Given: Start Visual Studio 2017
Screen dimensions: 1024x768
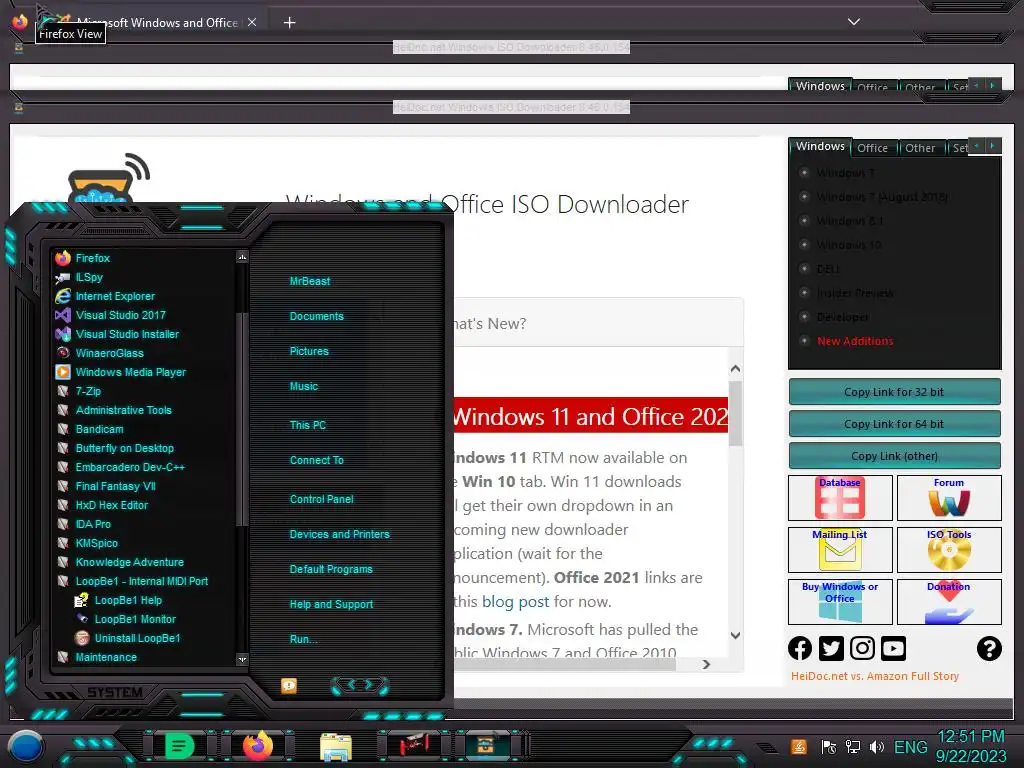Looking at the screenshot, I should 110,315.
